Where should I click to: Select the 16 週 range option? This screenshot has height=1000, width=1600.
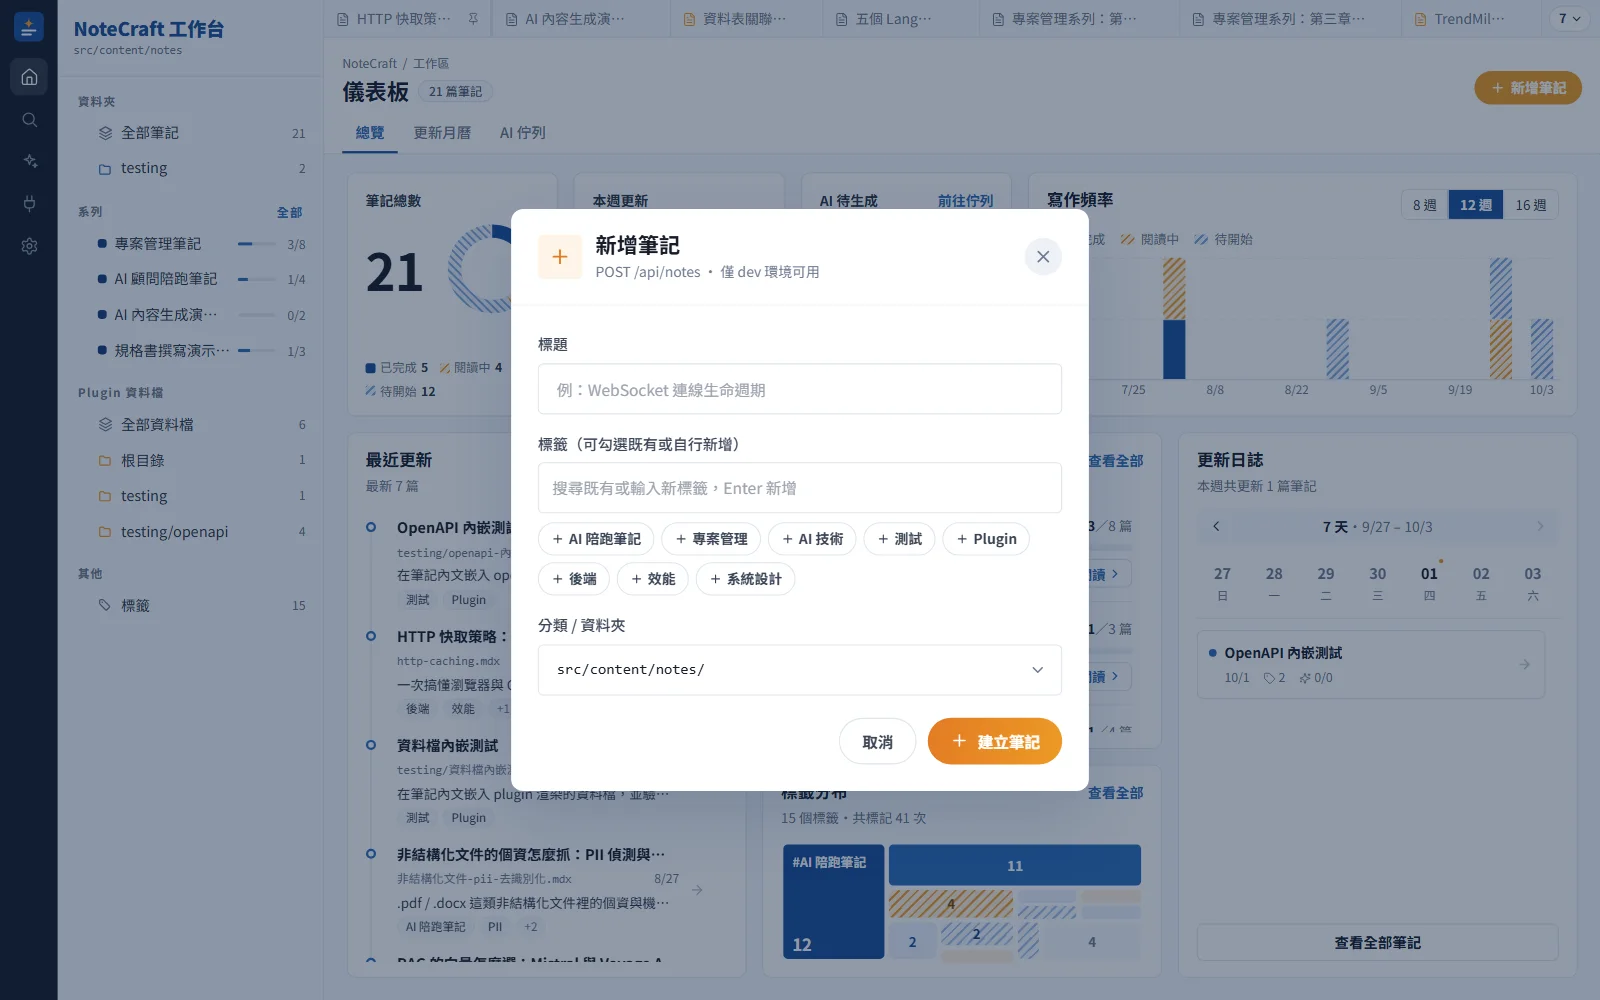tap(1530, 205)
